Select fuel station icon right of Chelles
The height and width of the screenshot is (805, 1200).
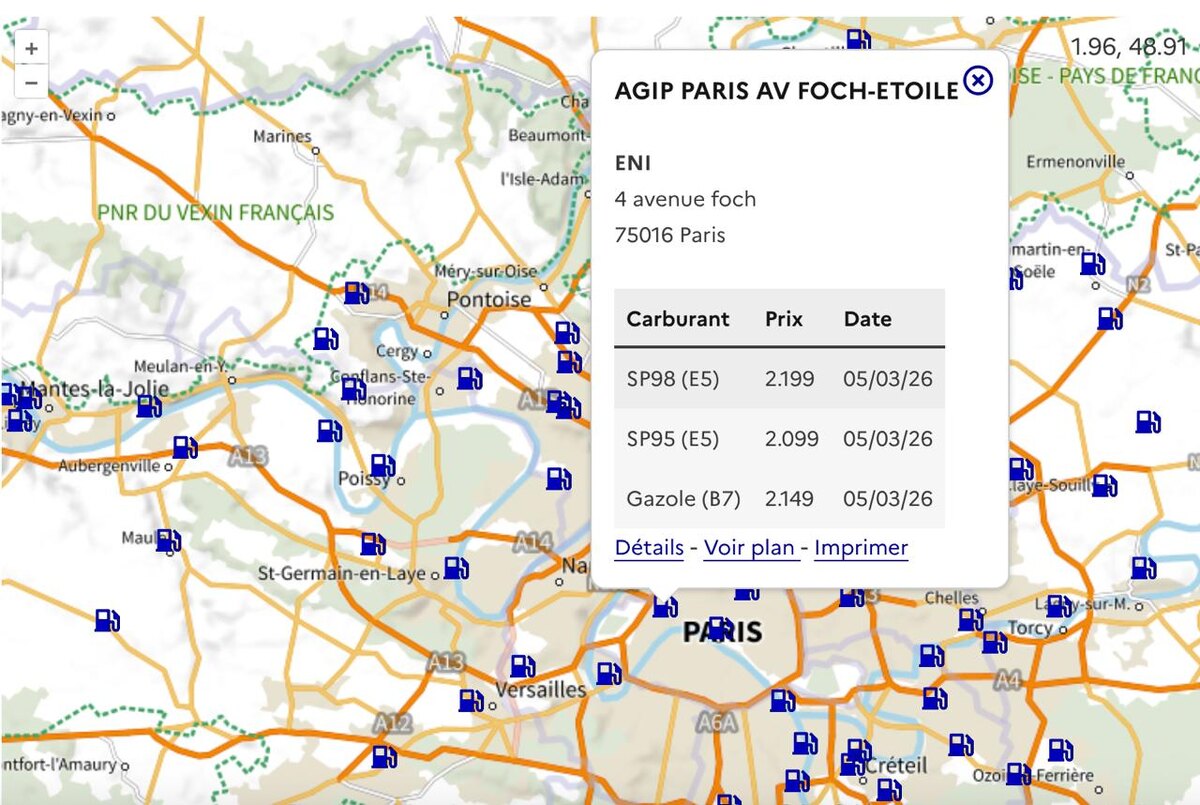pos(970,620)
